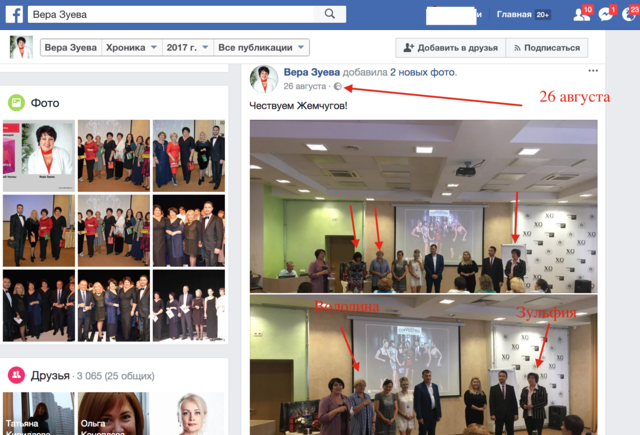Screen dimensions: 640x435
Task: Open second-row middle photo thumbnail
Action: point(114,231)
